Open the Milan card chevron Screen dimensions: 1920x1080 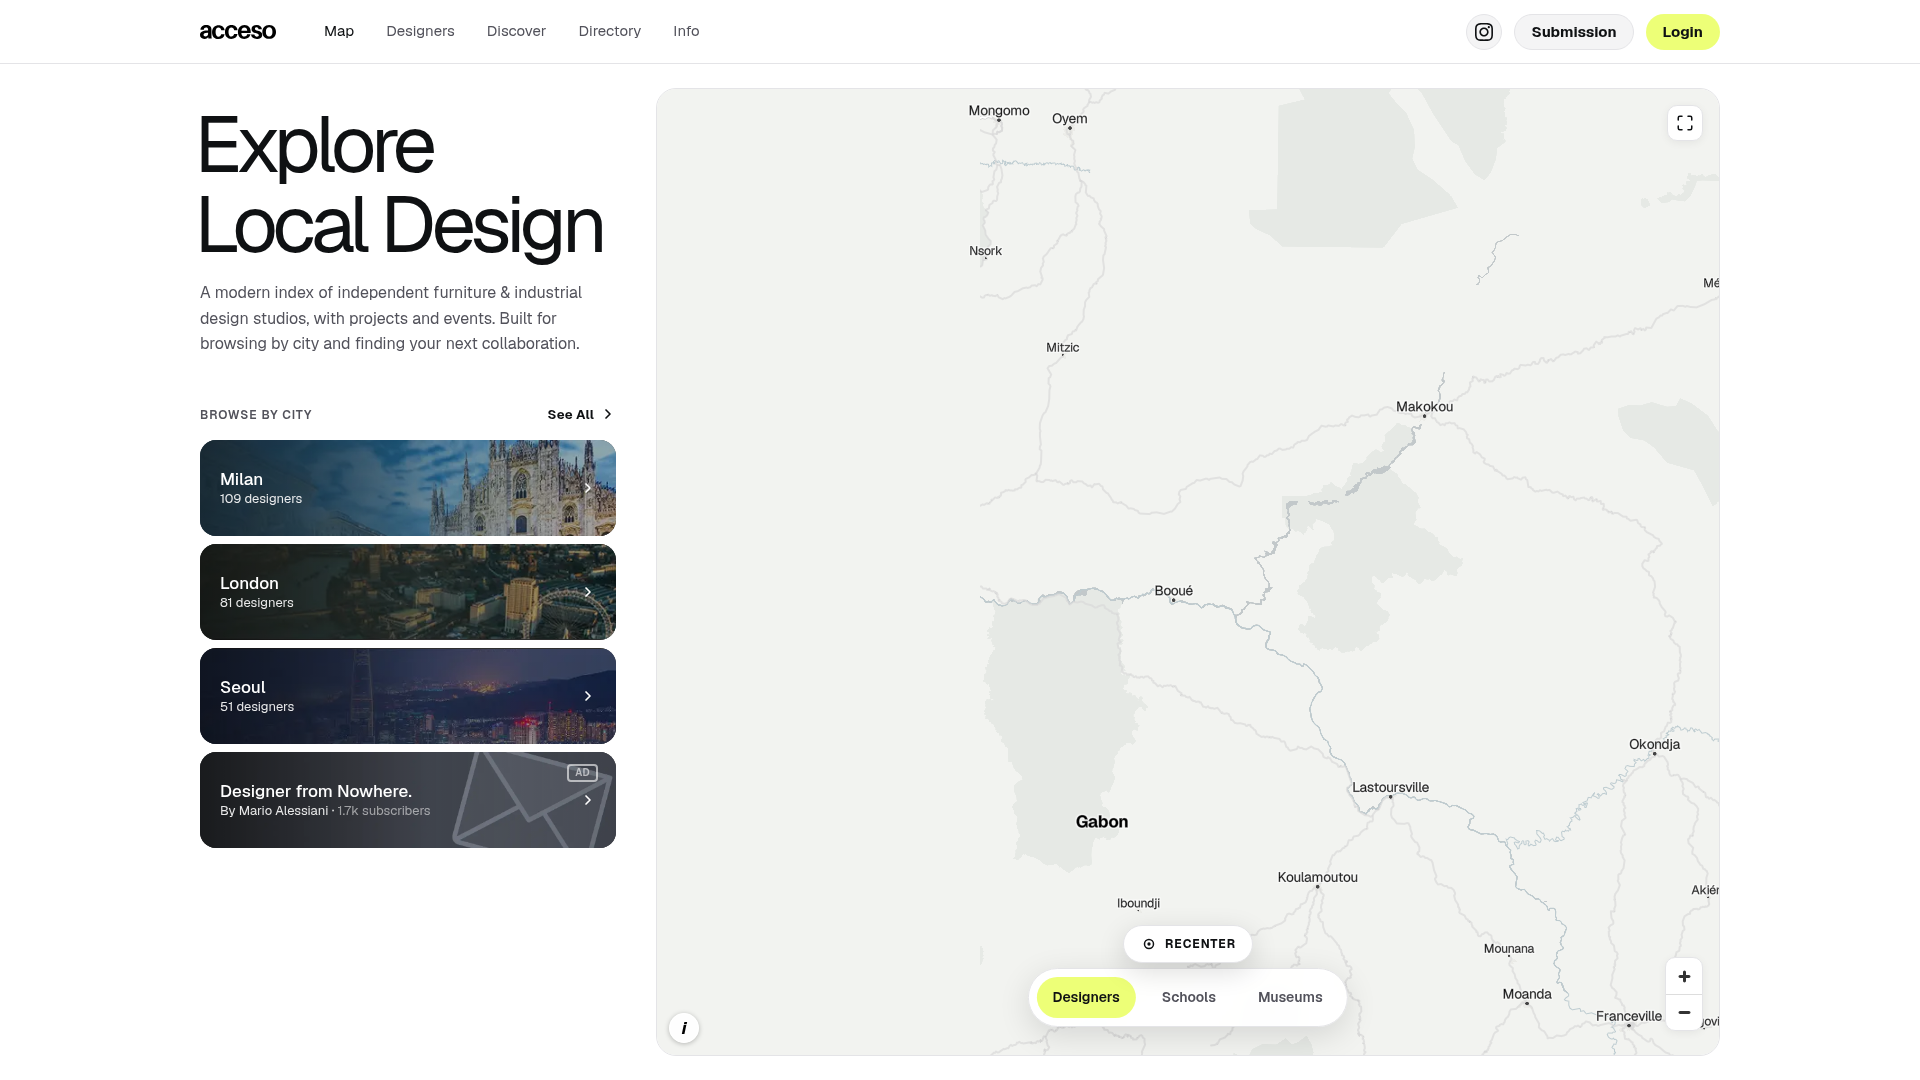coord(588,488)
